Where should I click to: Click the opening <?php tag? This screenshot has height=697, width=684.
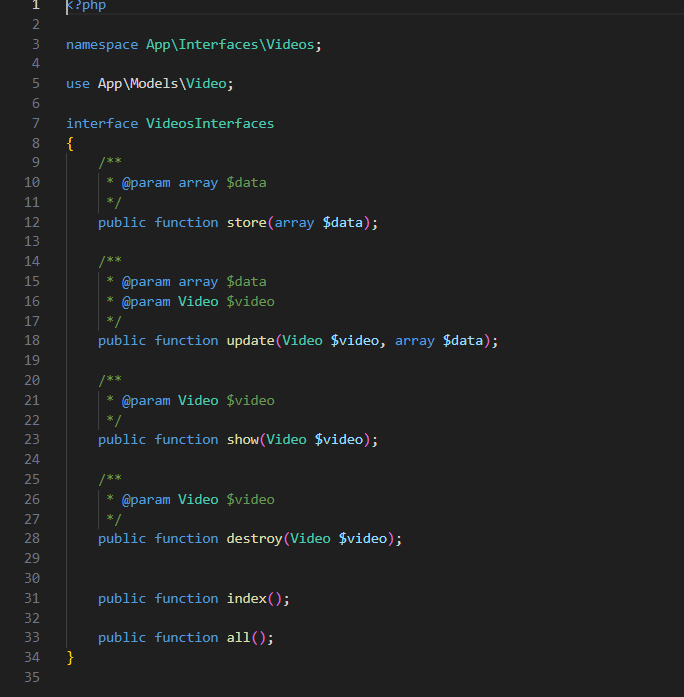(86, 6)
